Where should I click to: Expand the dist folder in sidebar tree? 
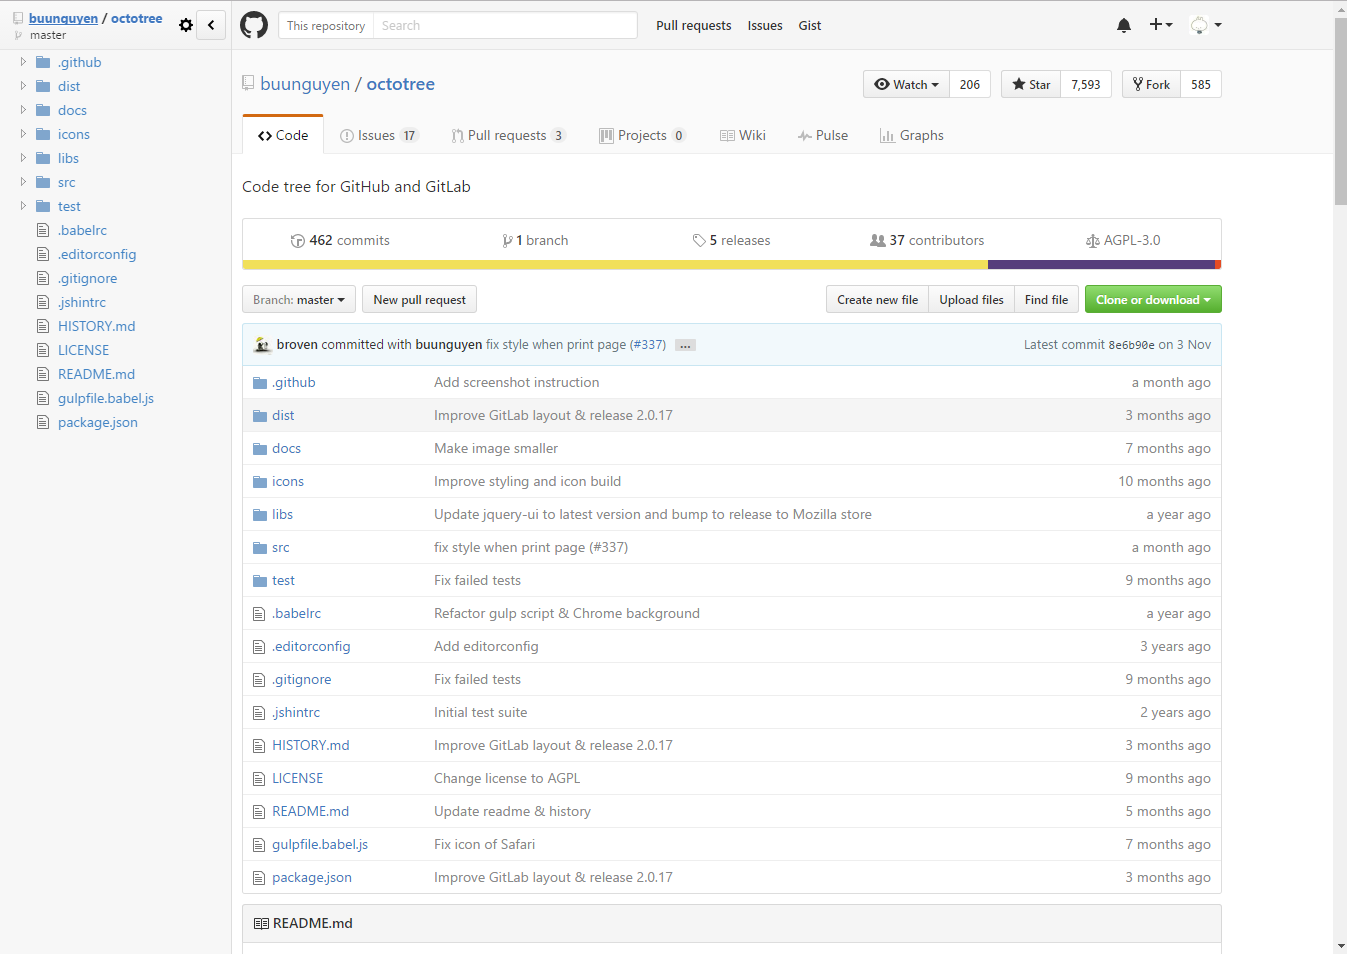(23, 86)
